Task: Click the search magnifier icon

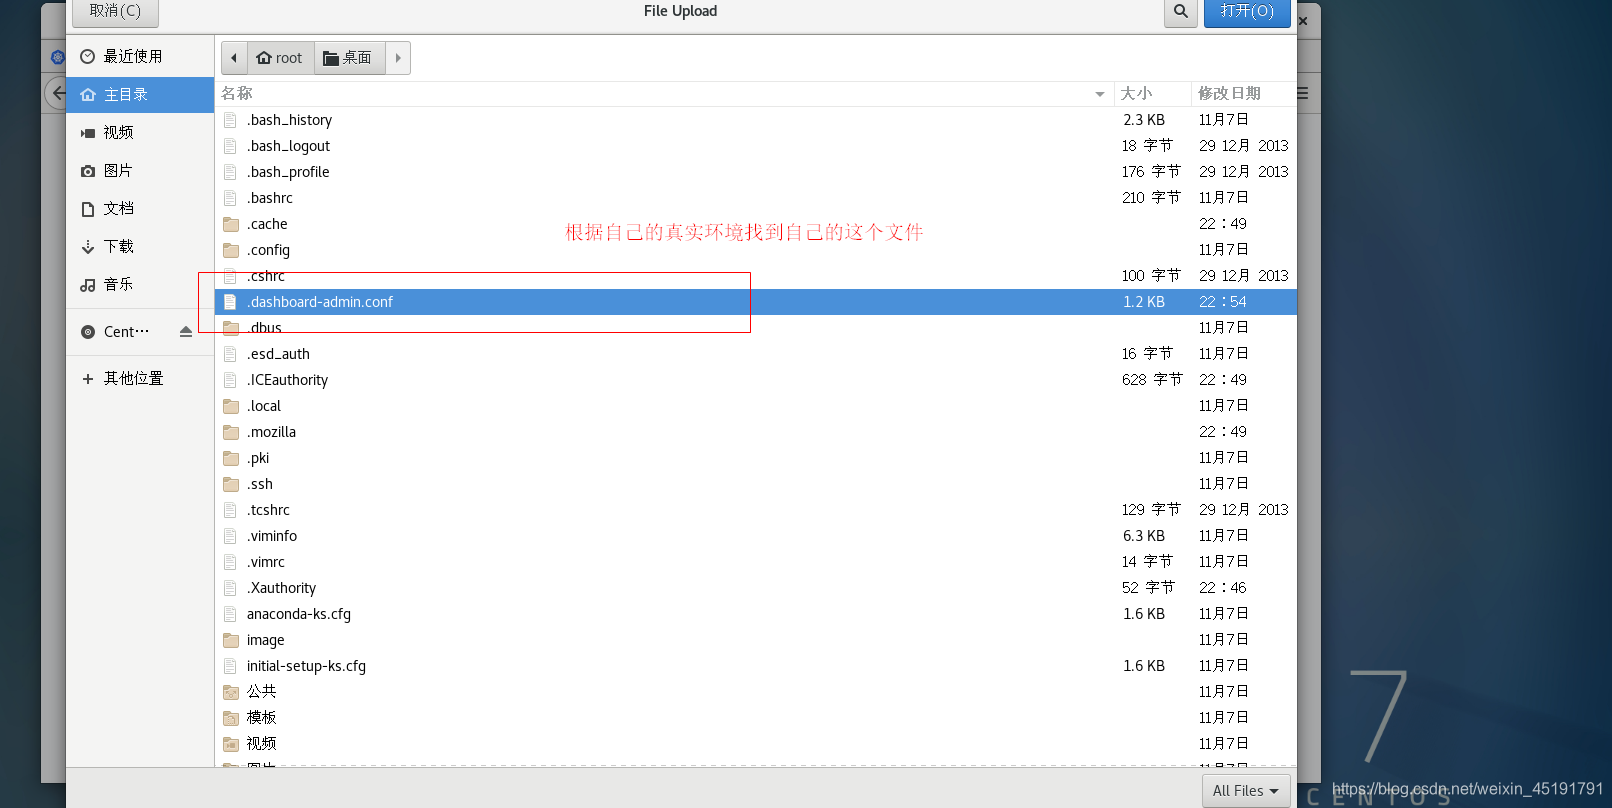Action: click(1181, 12)
